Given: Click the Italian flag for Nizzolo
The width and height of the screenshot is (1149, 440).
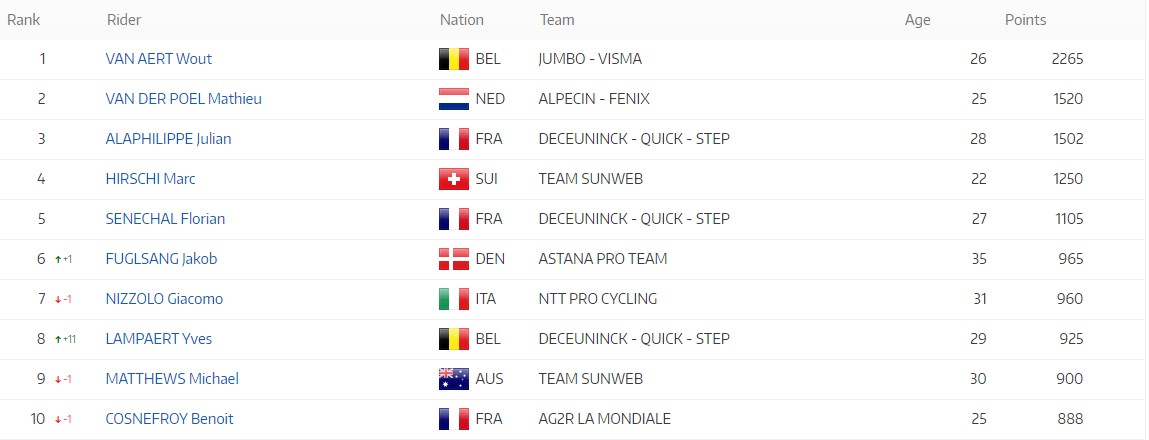Looking at the screenshot, I should pos(454,298).
